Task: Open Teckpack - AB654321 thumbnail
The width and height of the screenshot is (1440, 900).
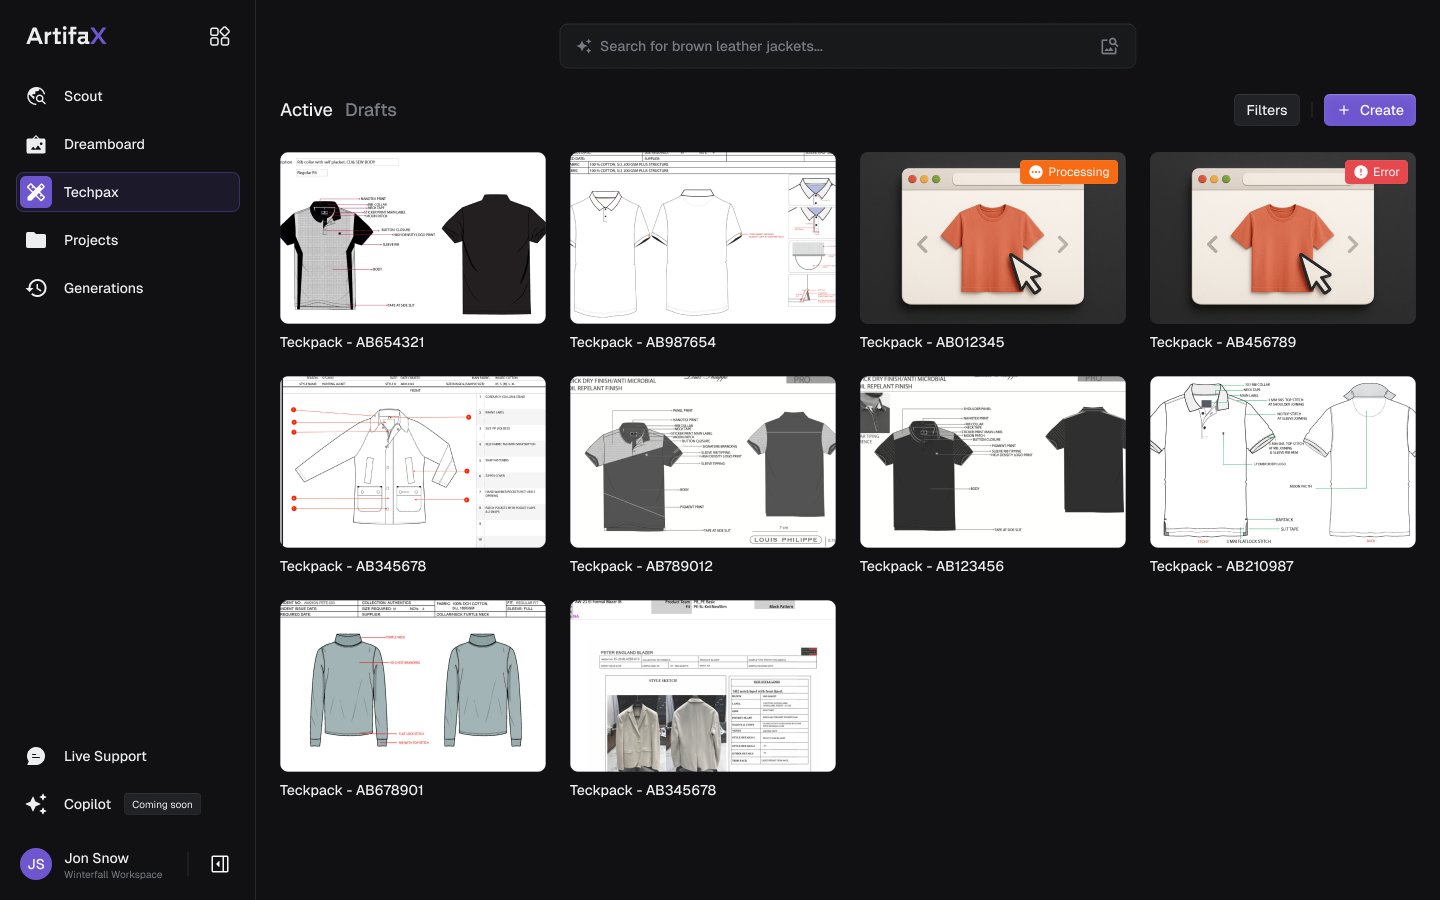Action: pyautogui.click(x=413, y=238)
